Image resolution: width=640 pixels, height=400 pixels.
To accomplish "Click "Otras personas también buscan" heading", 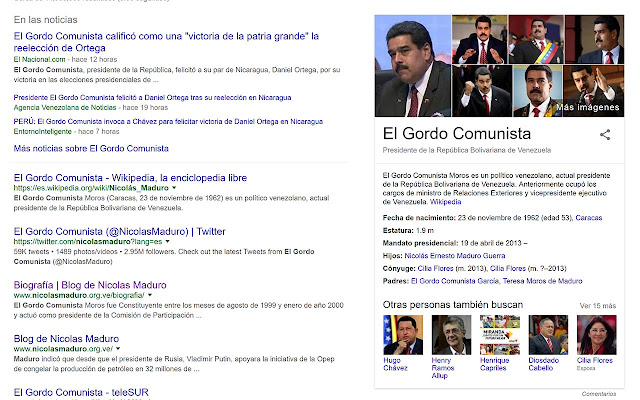I will click(x=453, y=305).
